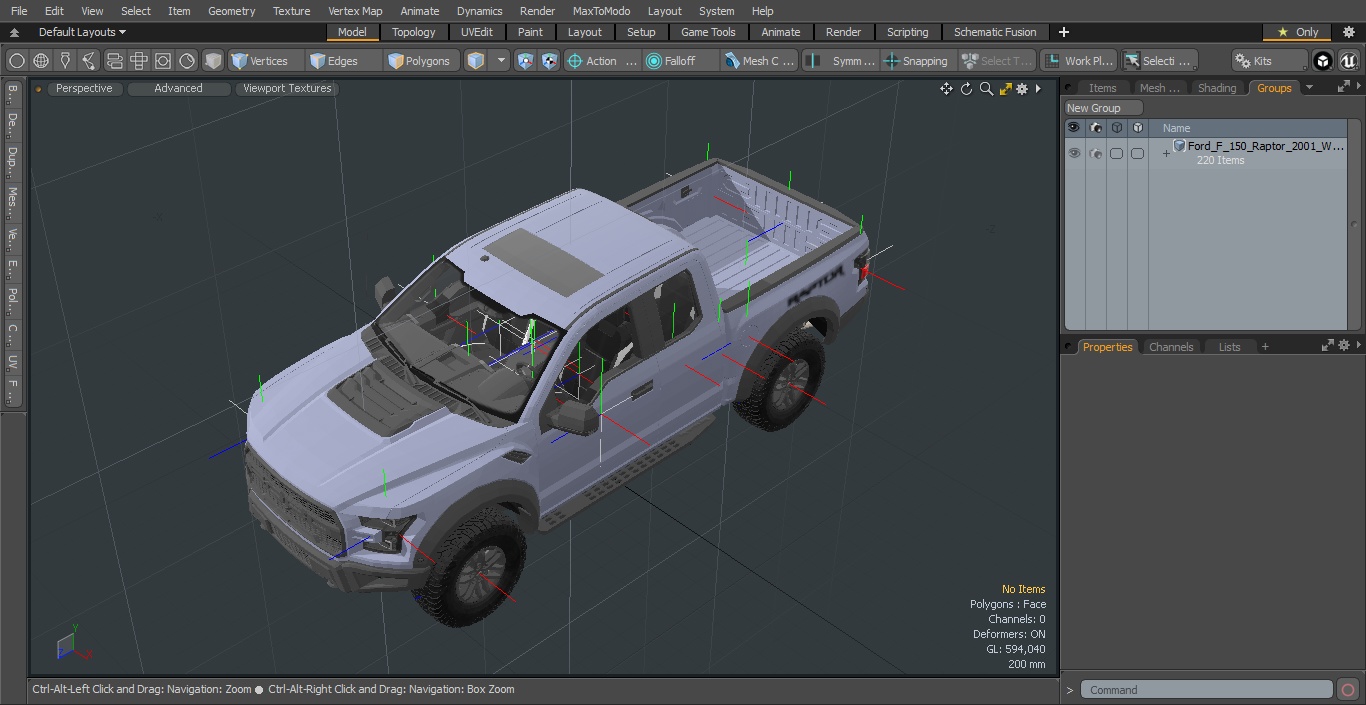Open the Geometry menu
Image resolution: width=1366 pixels, height=705 pixels.
(x=231, y=11)
